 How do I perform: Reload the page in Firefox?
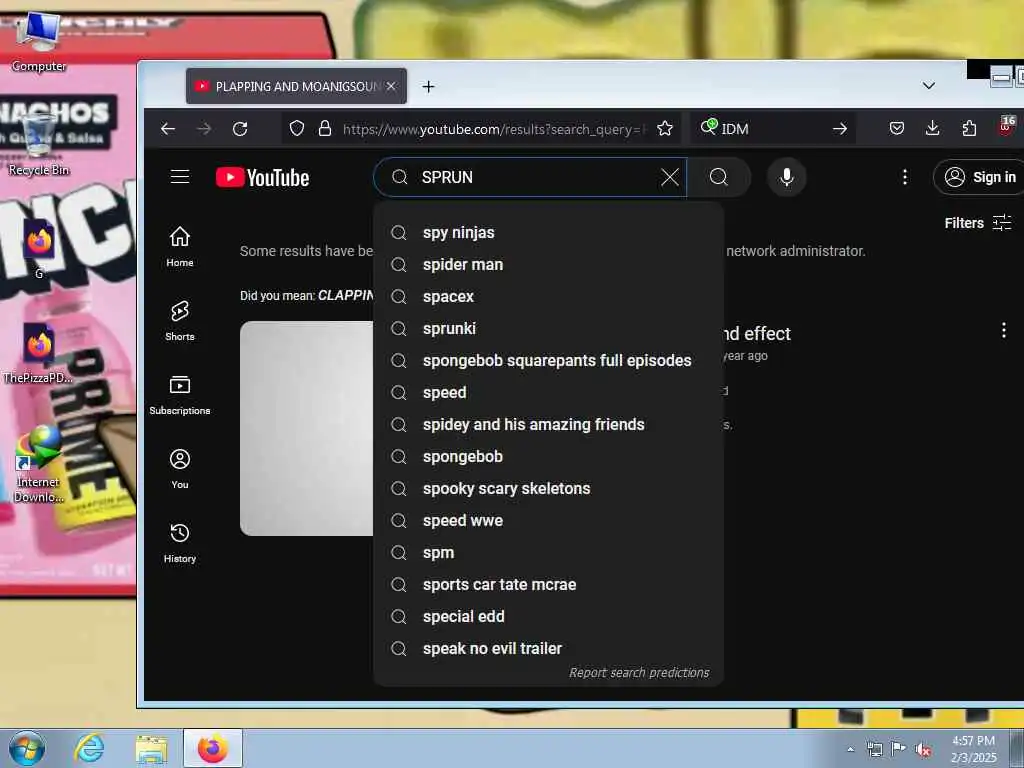pyautogui.click(x=240, y=129)
